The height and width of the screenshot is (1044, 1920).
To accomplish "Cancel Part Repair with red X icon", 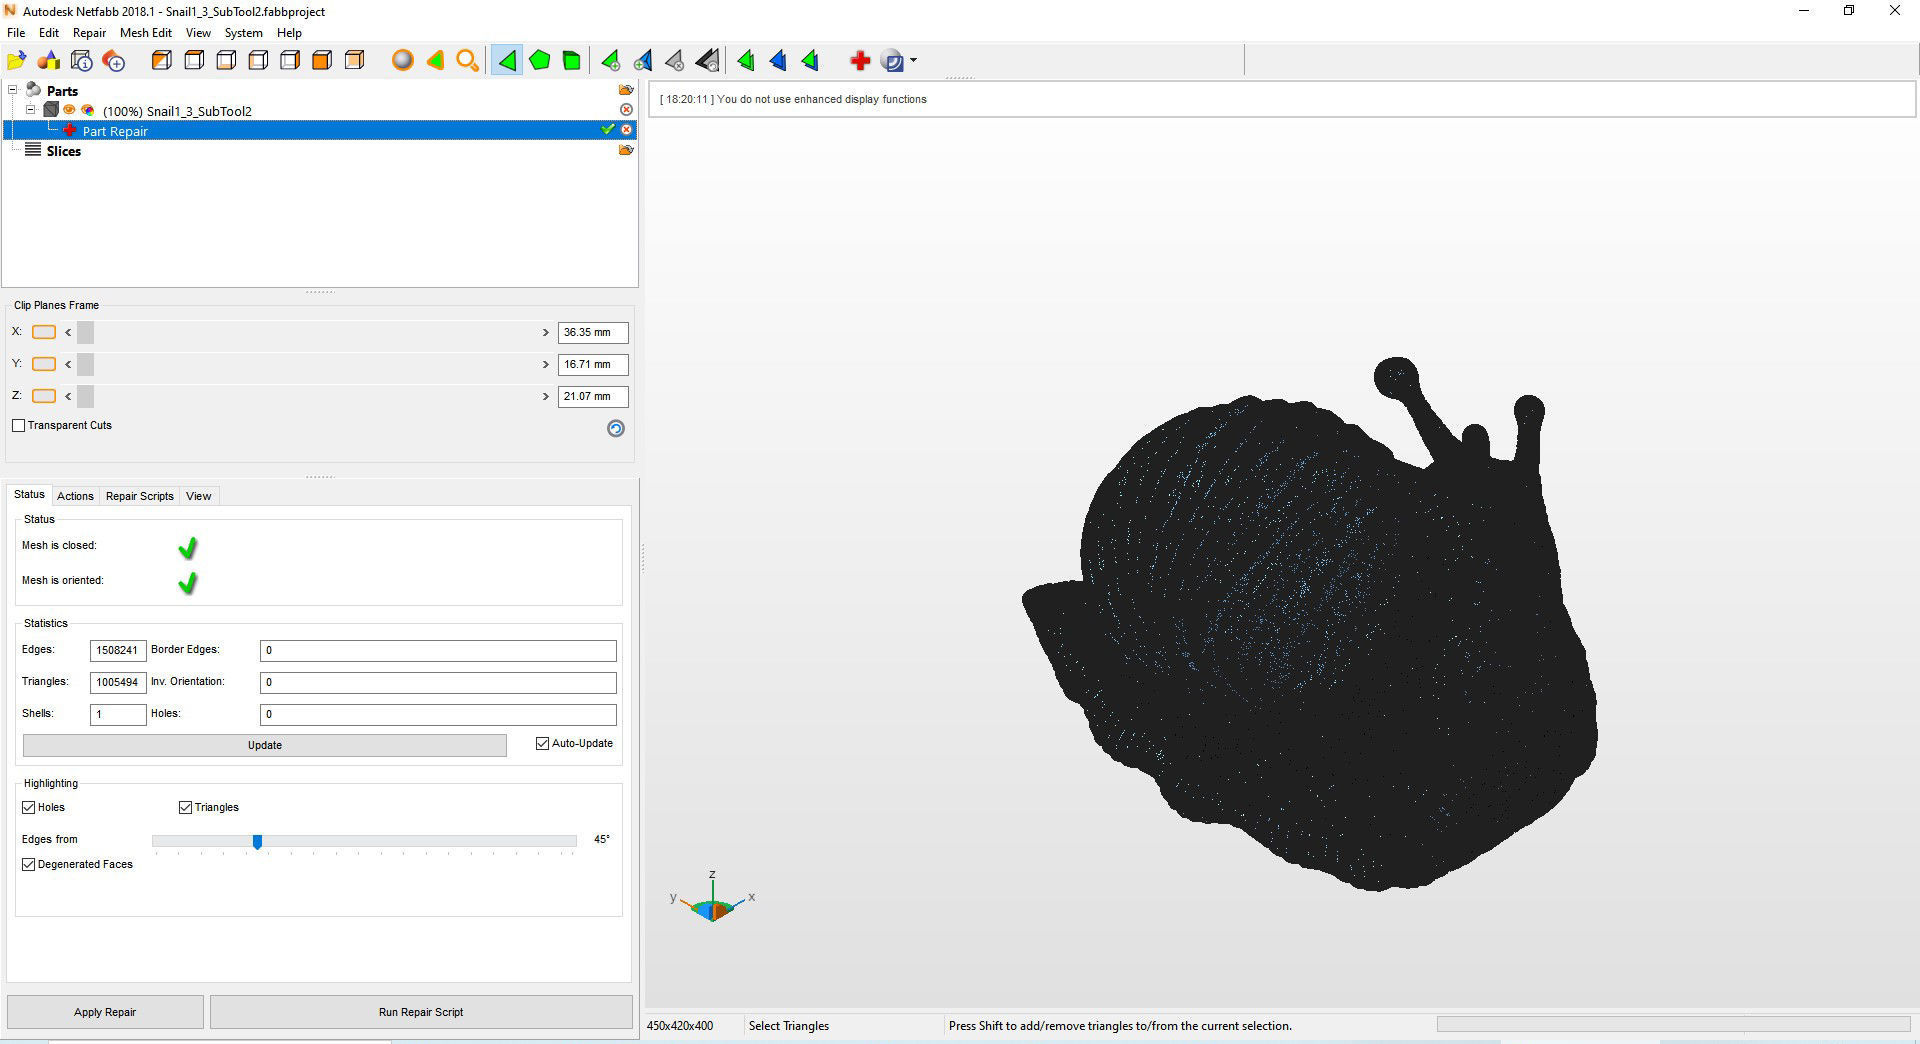I will [x=627, y=130].
